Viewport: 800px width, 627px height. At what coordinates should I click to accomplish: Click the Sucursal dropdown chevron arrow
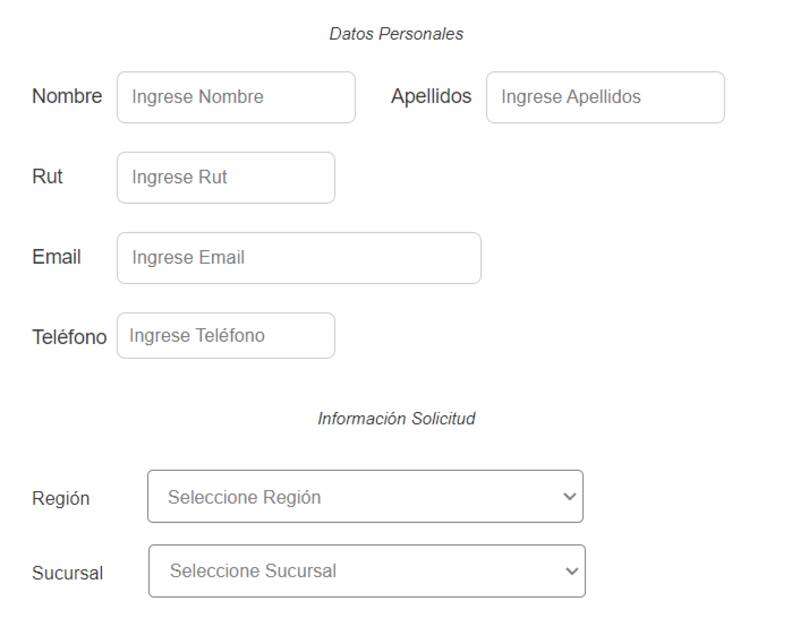tap(572, 571)
